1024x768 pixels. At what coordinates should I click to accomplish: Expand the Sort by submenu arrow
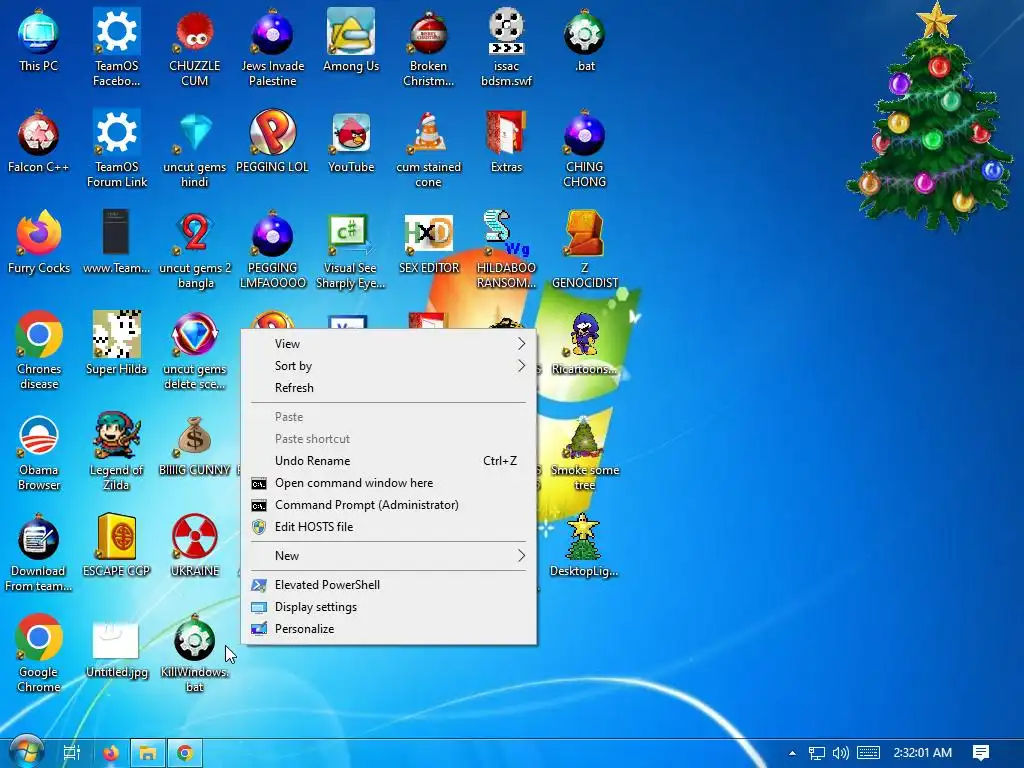[521, 366]
